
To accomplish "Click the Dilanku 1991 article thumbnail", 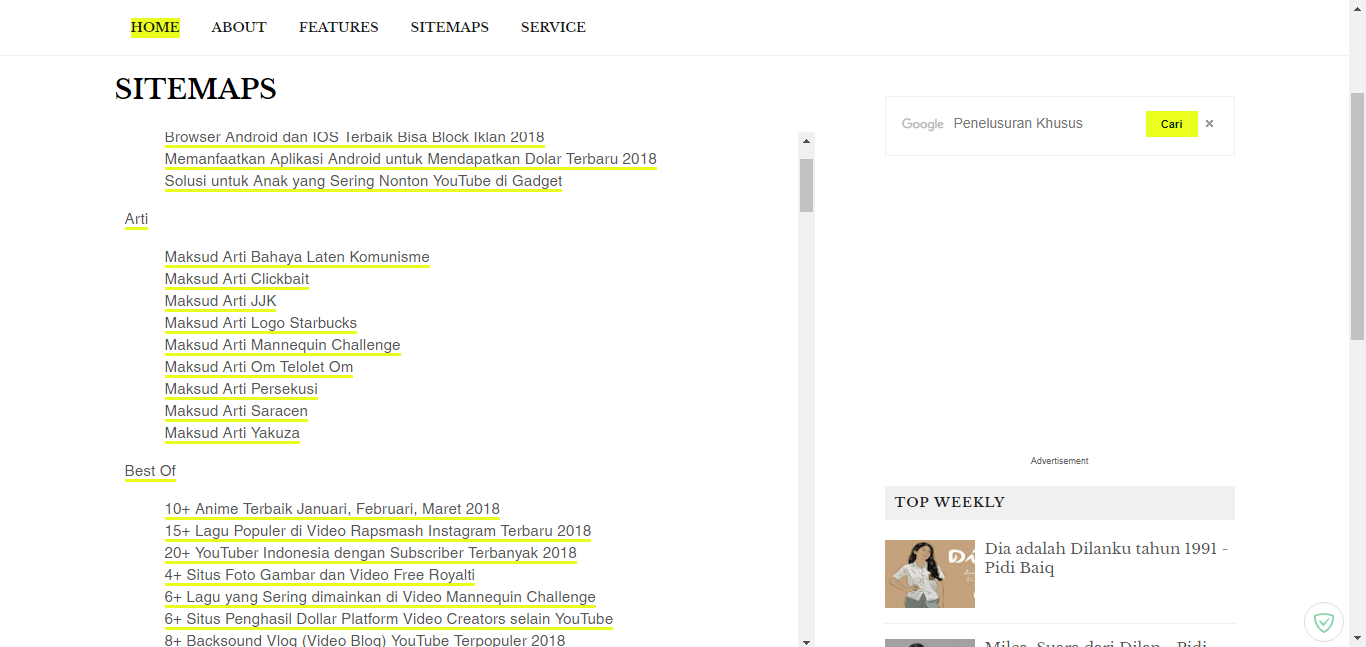I will click(930, 574).
